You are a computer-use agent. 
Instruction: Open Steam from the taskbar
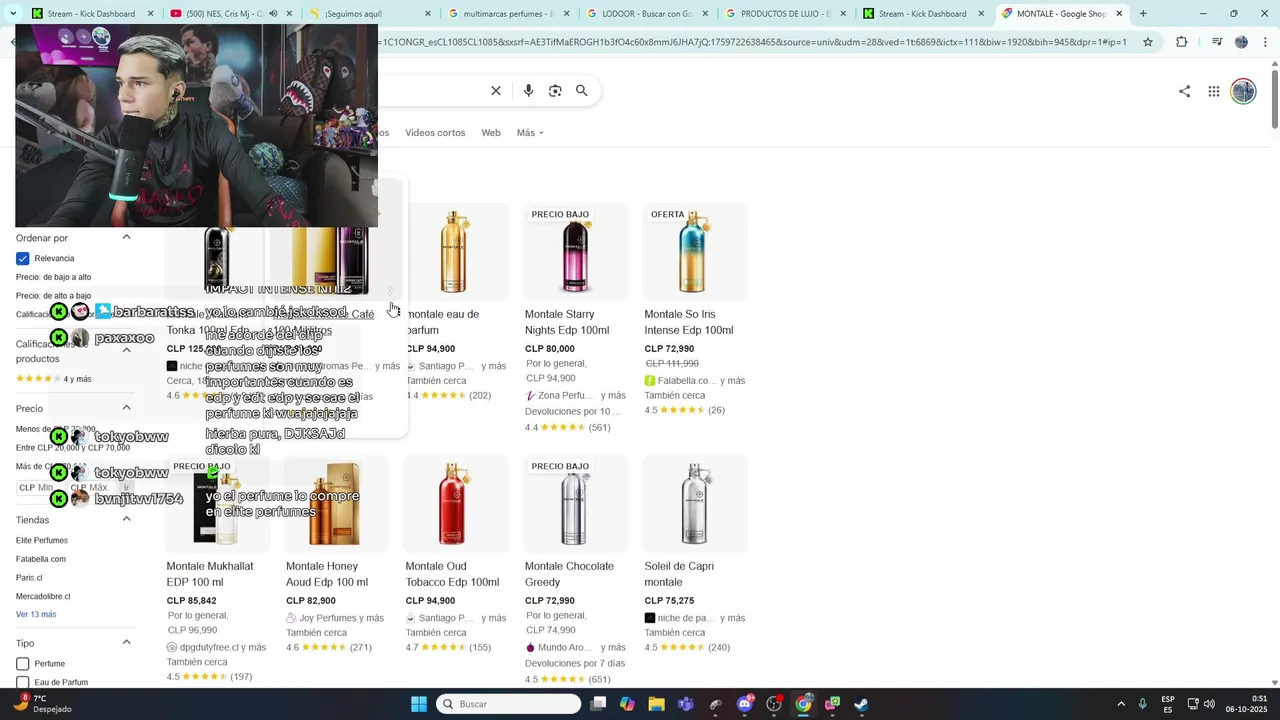(x=861, y=704)
